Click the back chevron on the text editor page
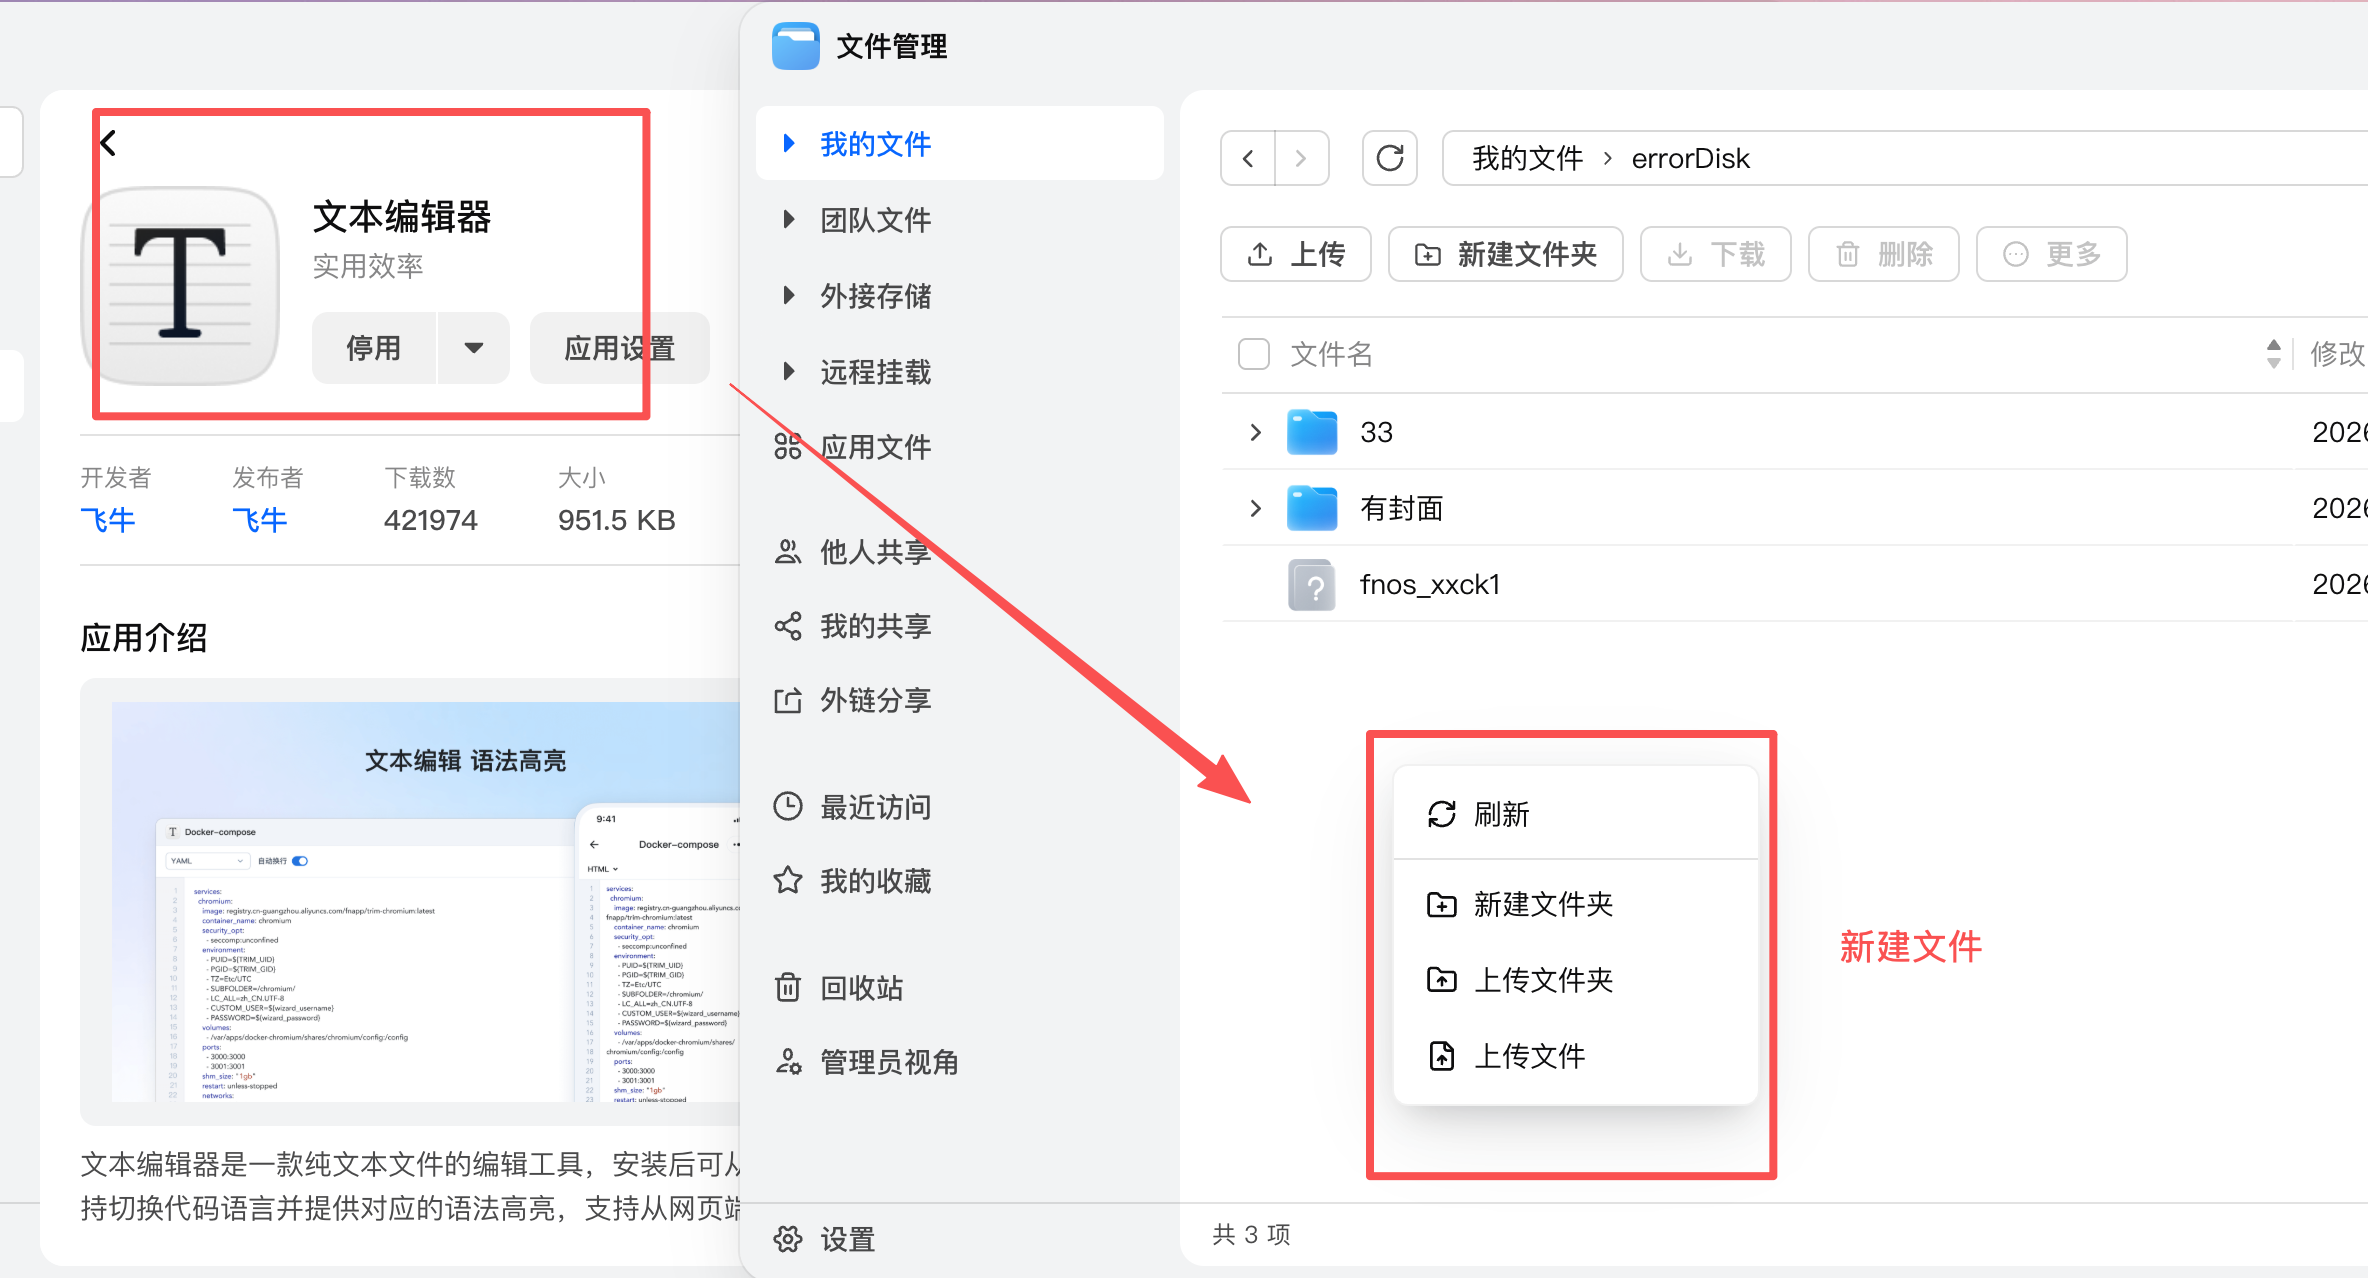The image size is (2368, 1278). point(109,143)
